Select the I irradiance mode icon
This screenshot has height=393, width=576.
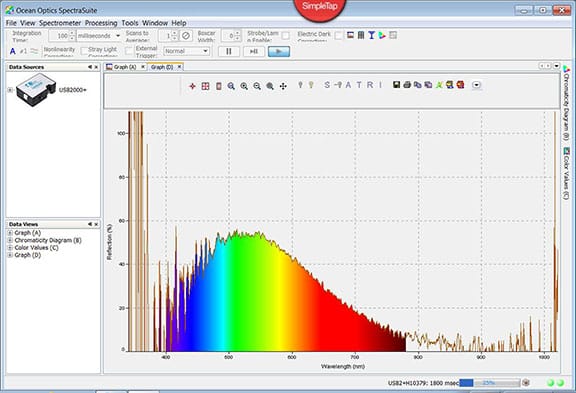coord(381,85)
